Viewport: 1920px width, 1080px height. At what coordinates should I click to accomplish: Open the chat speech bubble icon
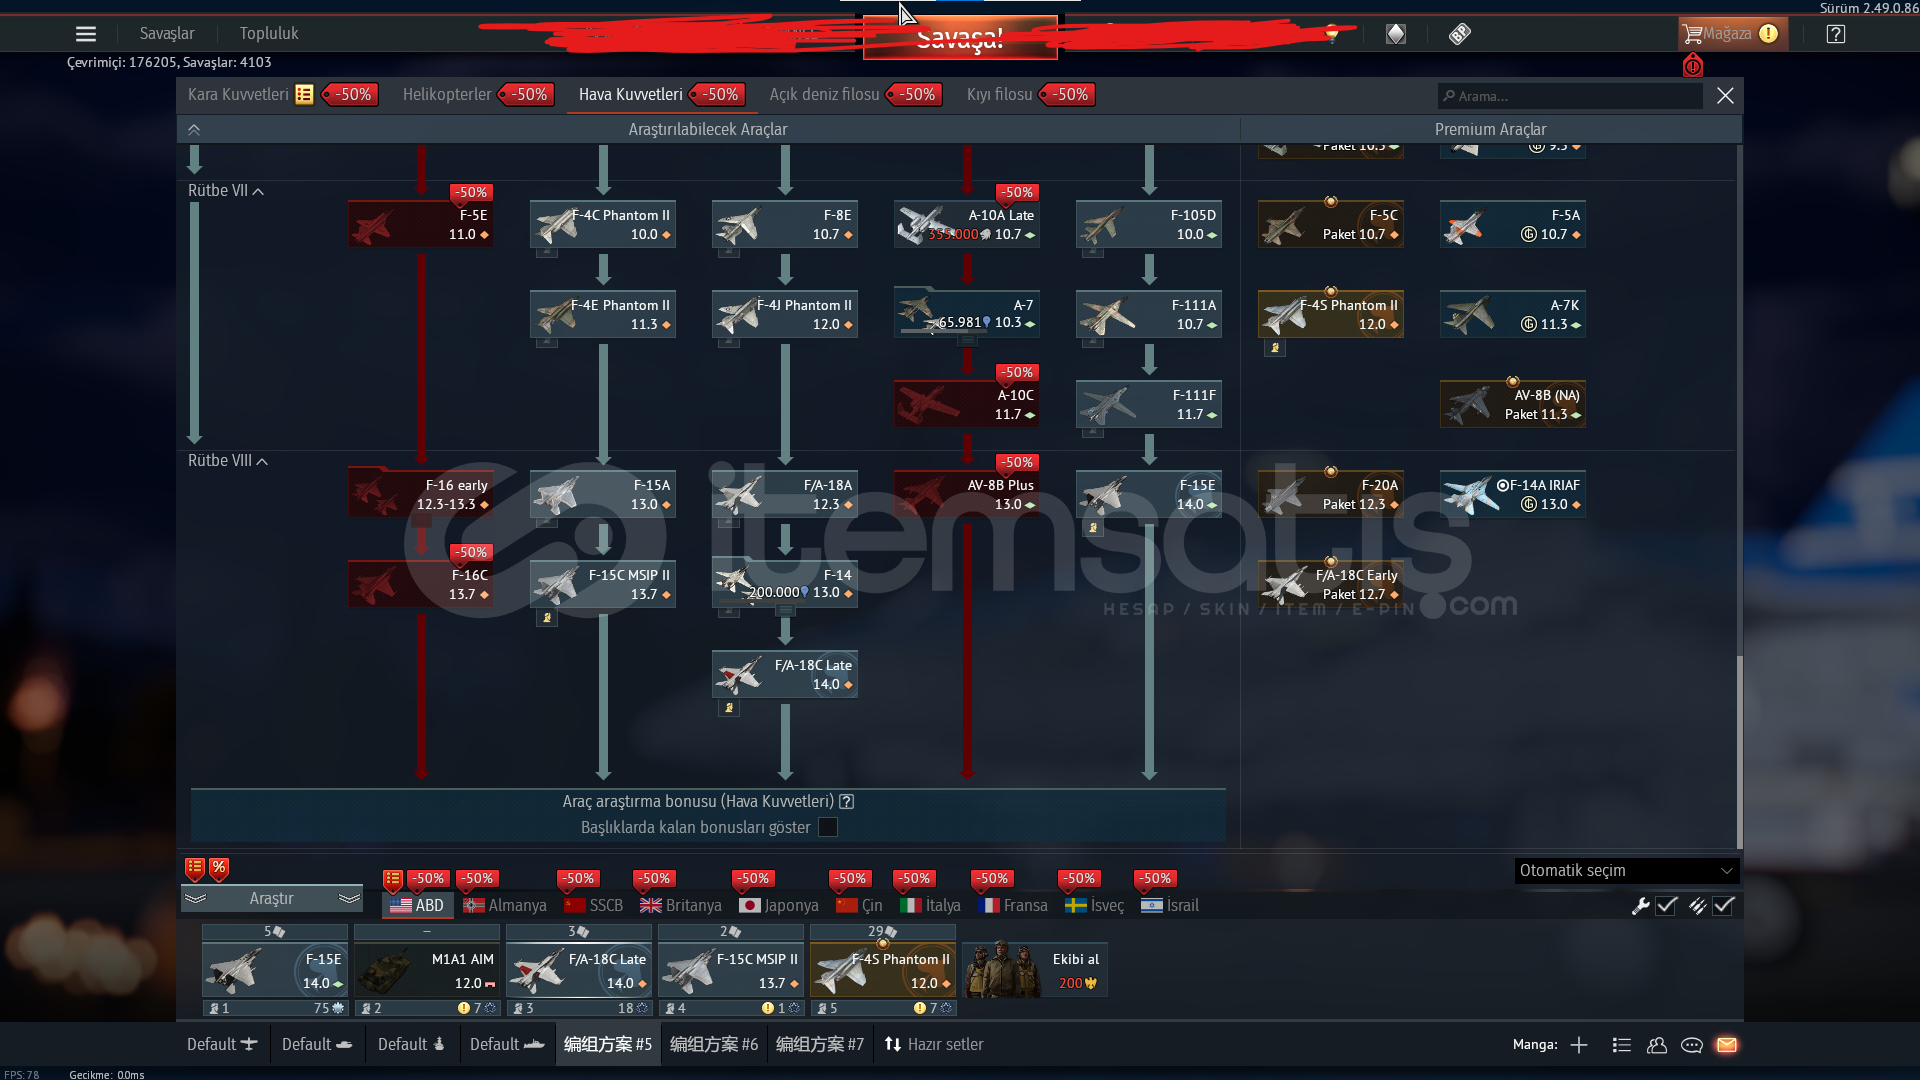pyautogui.click(x=1692, y=1045)
